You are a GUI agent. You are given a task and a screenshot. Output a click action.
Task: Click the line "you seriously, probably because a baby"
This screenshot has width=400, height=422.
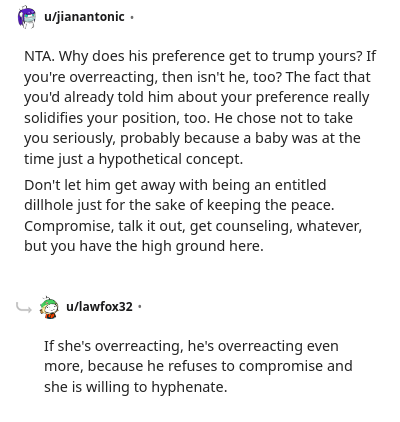coord(192,138)
